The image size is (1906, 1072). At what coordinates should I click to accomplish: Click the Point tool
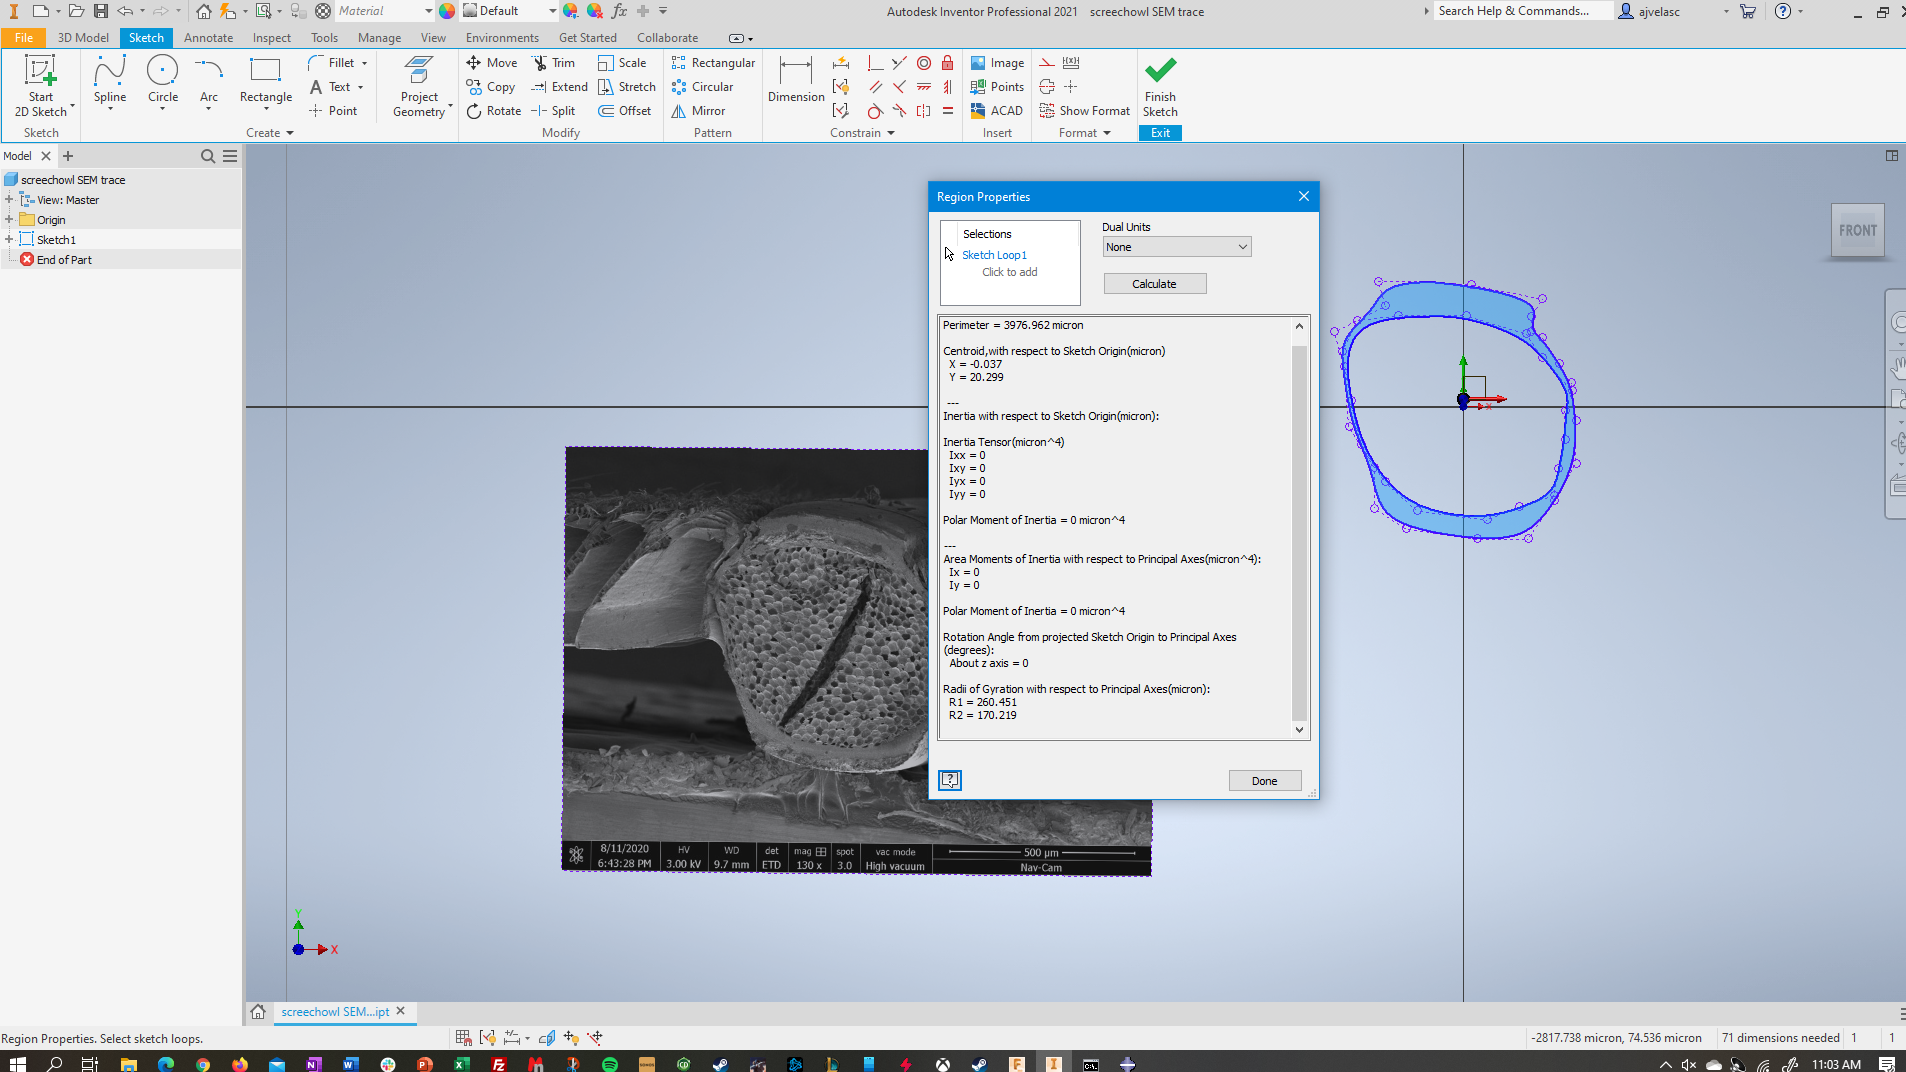tap(333, 111)
